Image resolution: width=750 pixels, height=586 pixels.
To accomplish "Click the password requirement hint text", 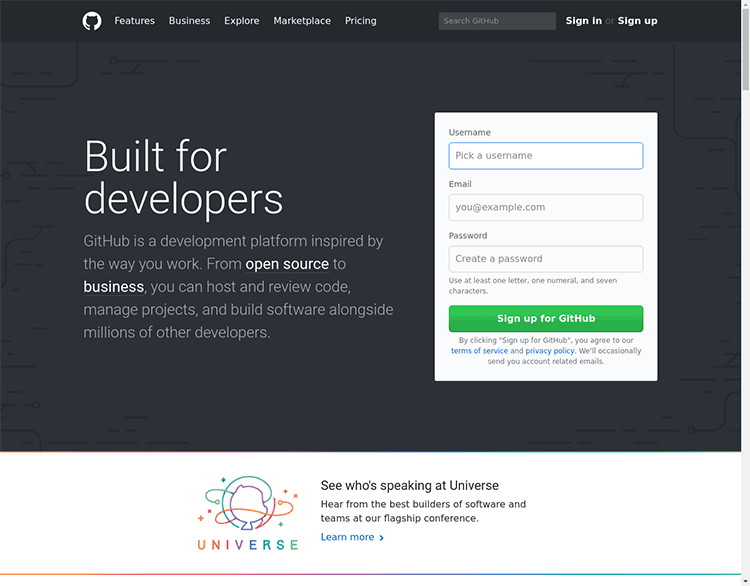I will pyautogui.click(x=533, y=286).
